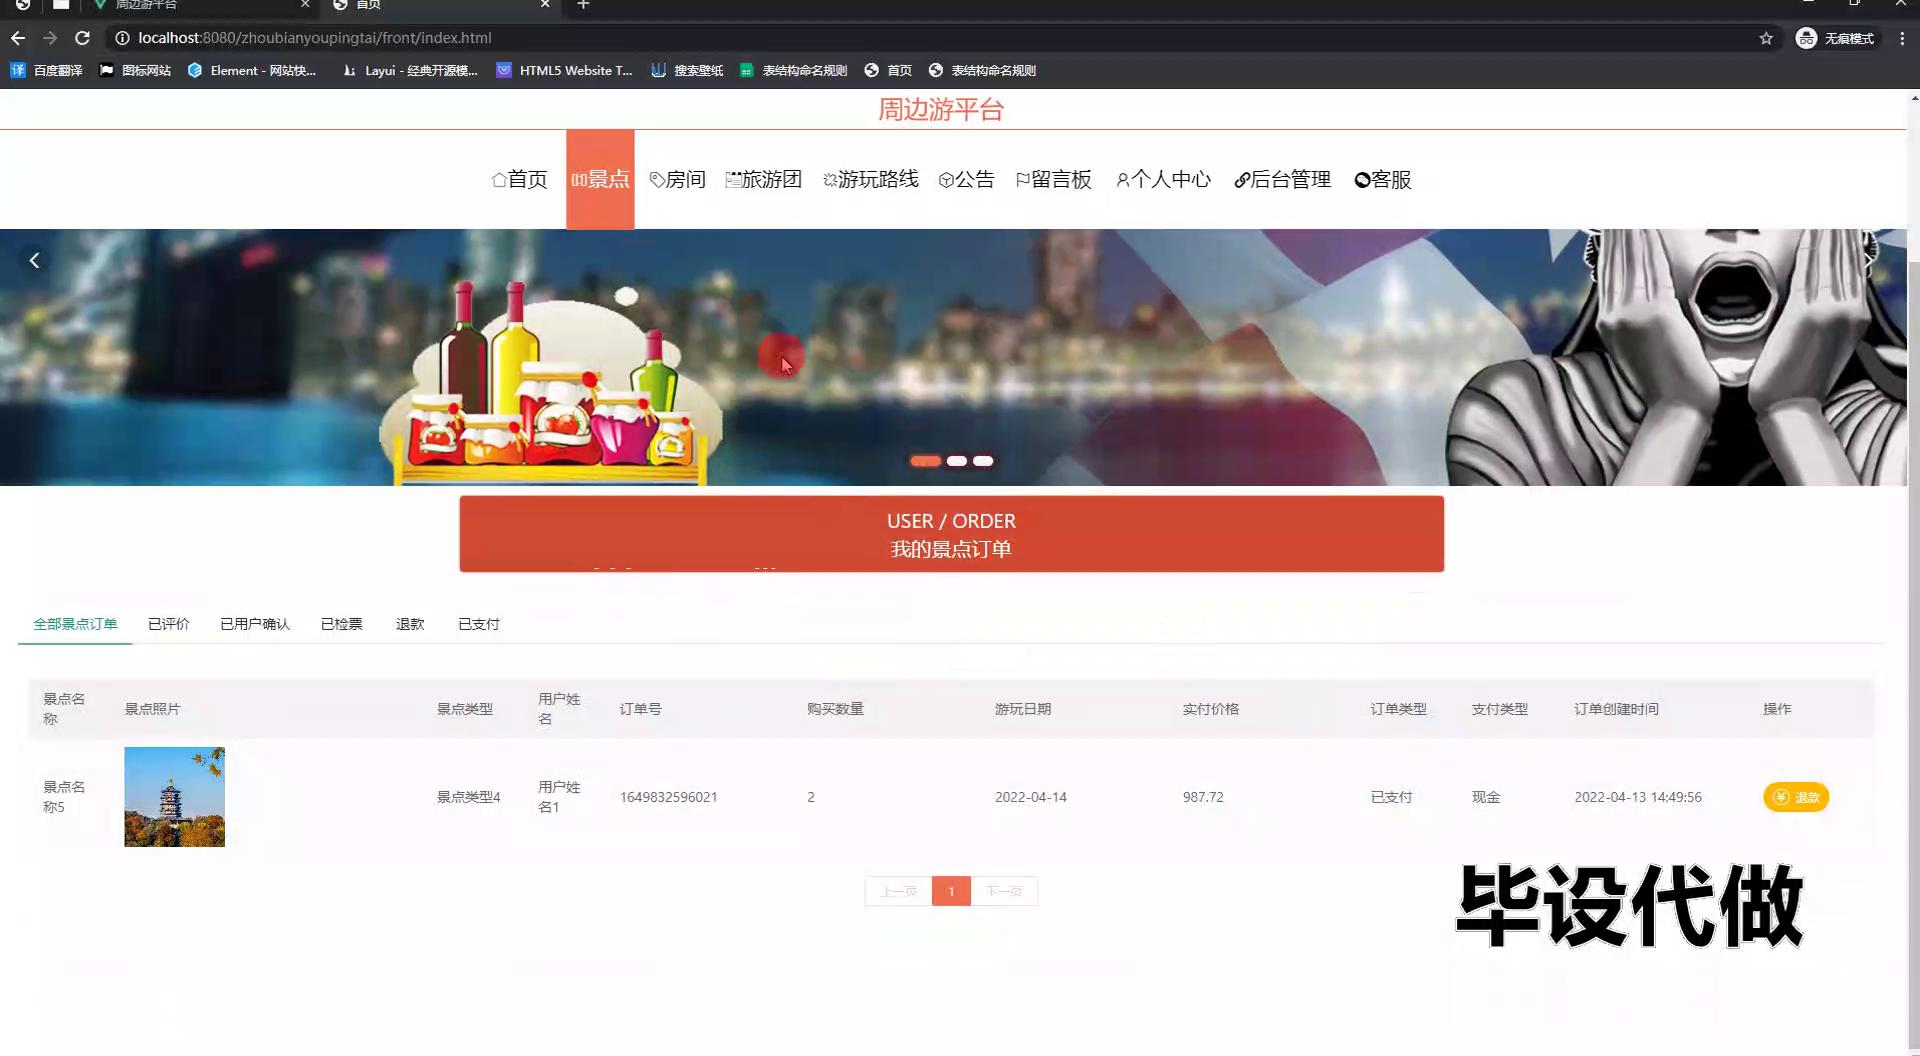
Task: Click the browser back arrow
Action: 18,38
